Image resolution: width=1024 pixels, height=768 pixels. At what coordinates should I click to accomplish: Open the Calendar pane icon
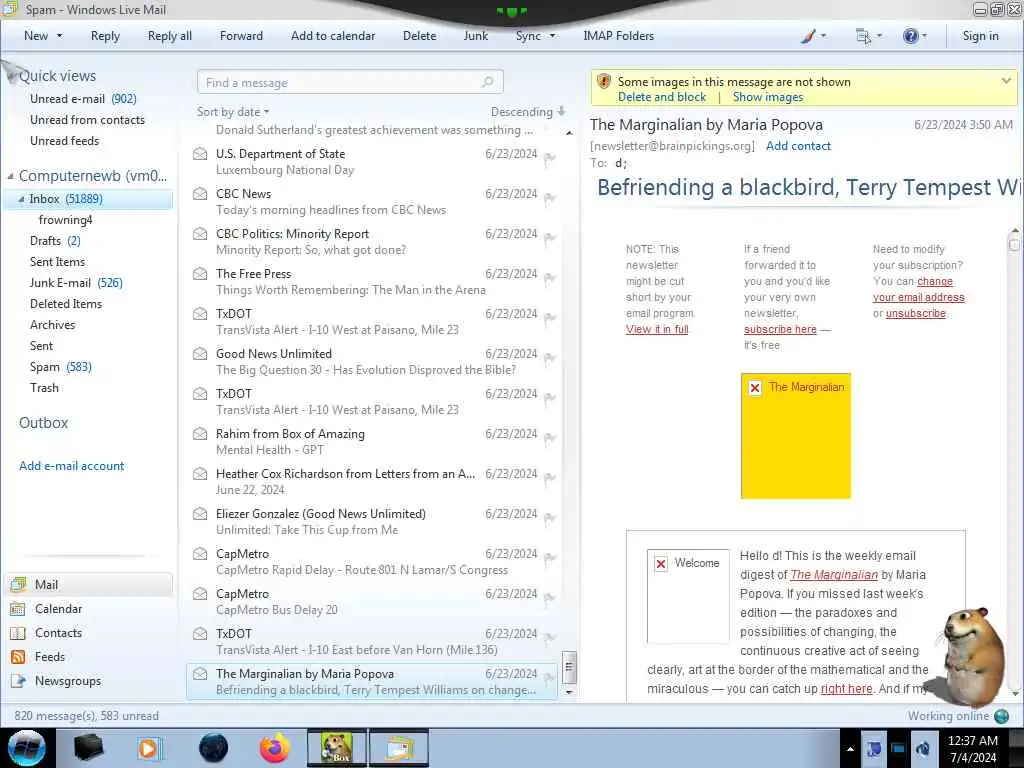[x=18, y=609]
